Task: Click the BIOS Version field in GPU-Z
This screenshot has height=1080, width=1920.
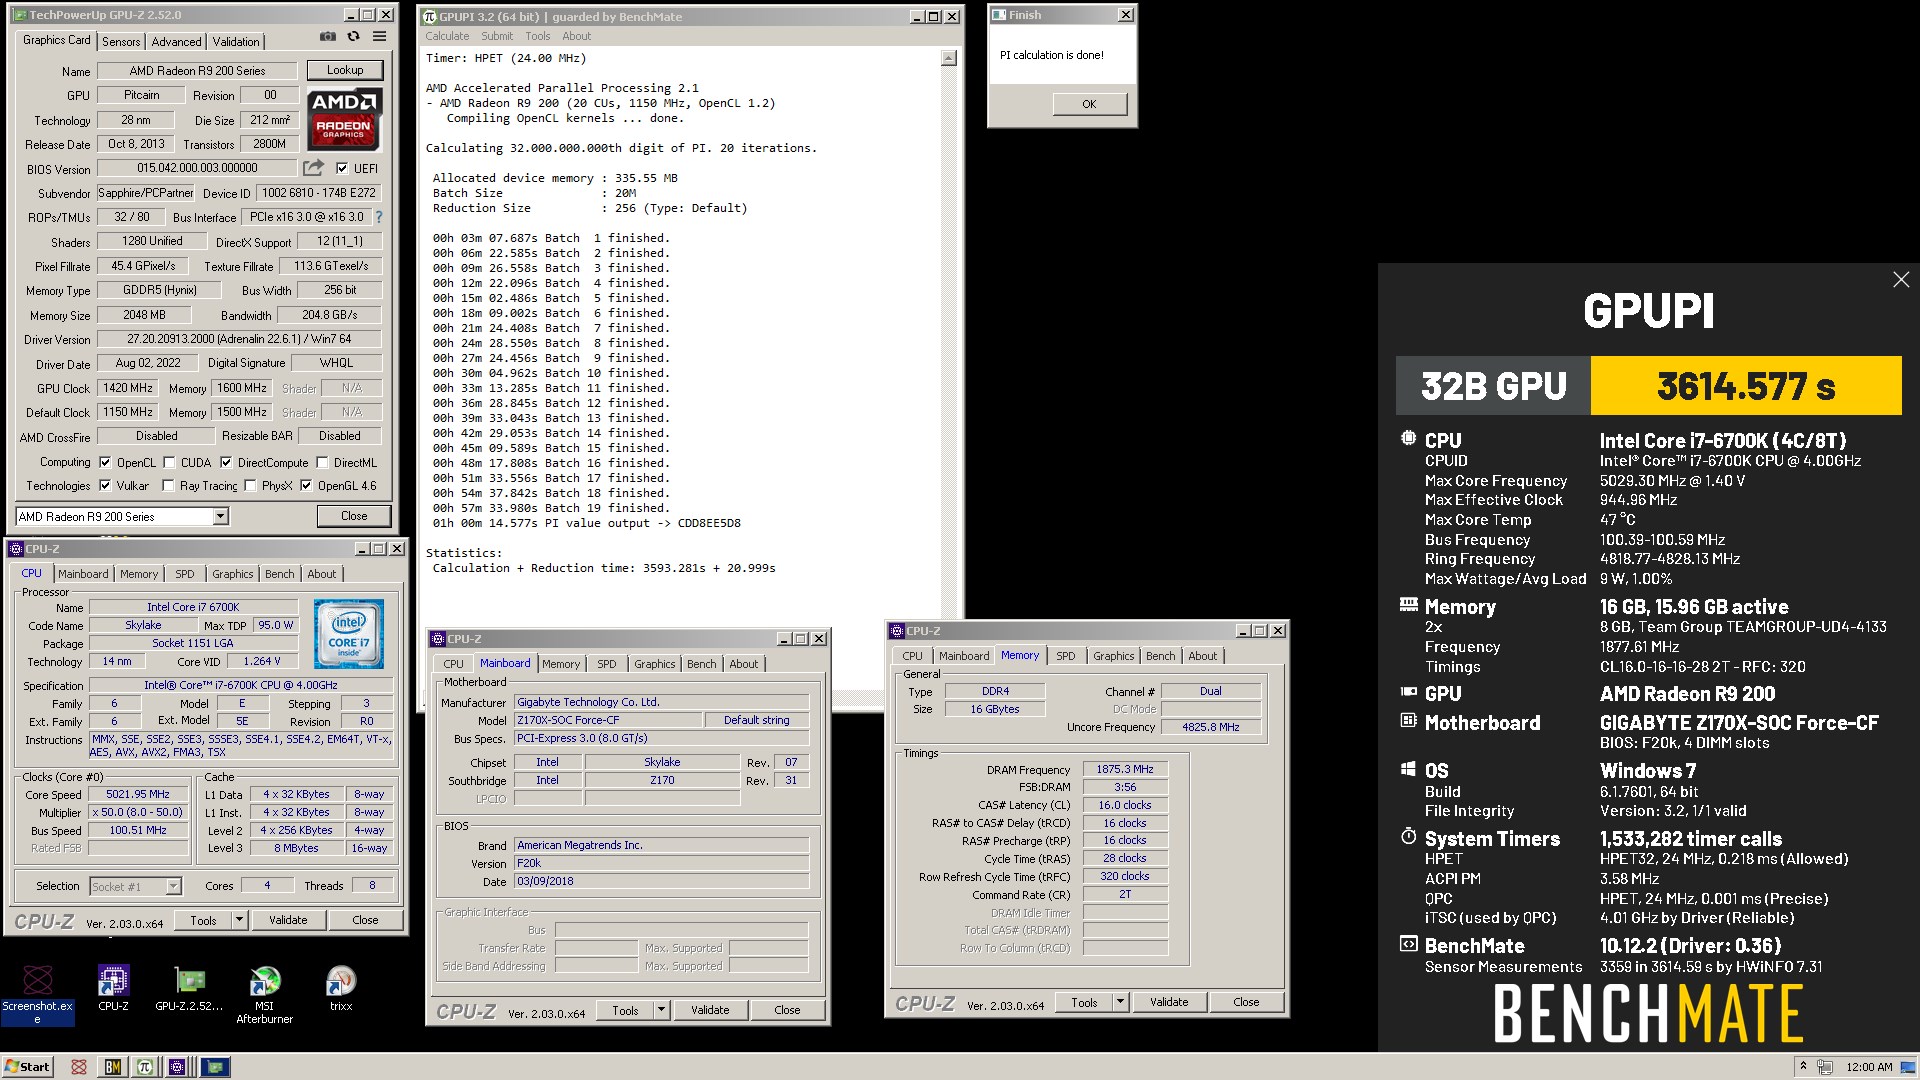Action: point(197,169)
